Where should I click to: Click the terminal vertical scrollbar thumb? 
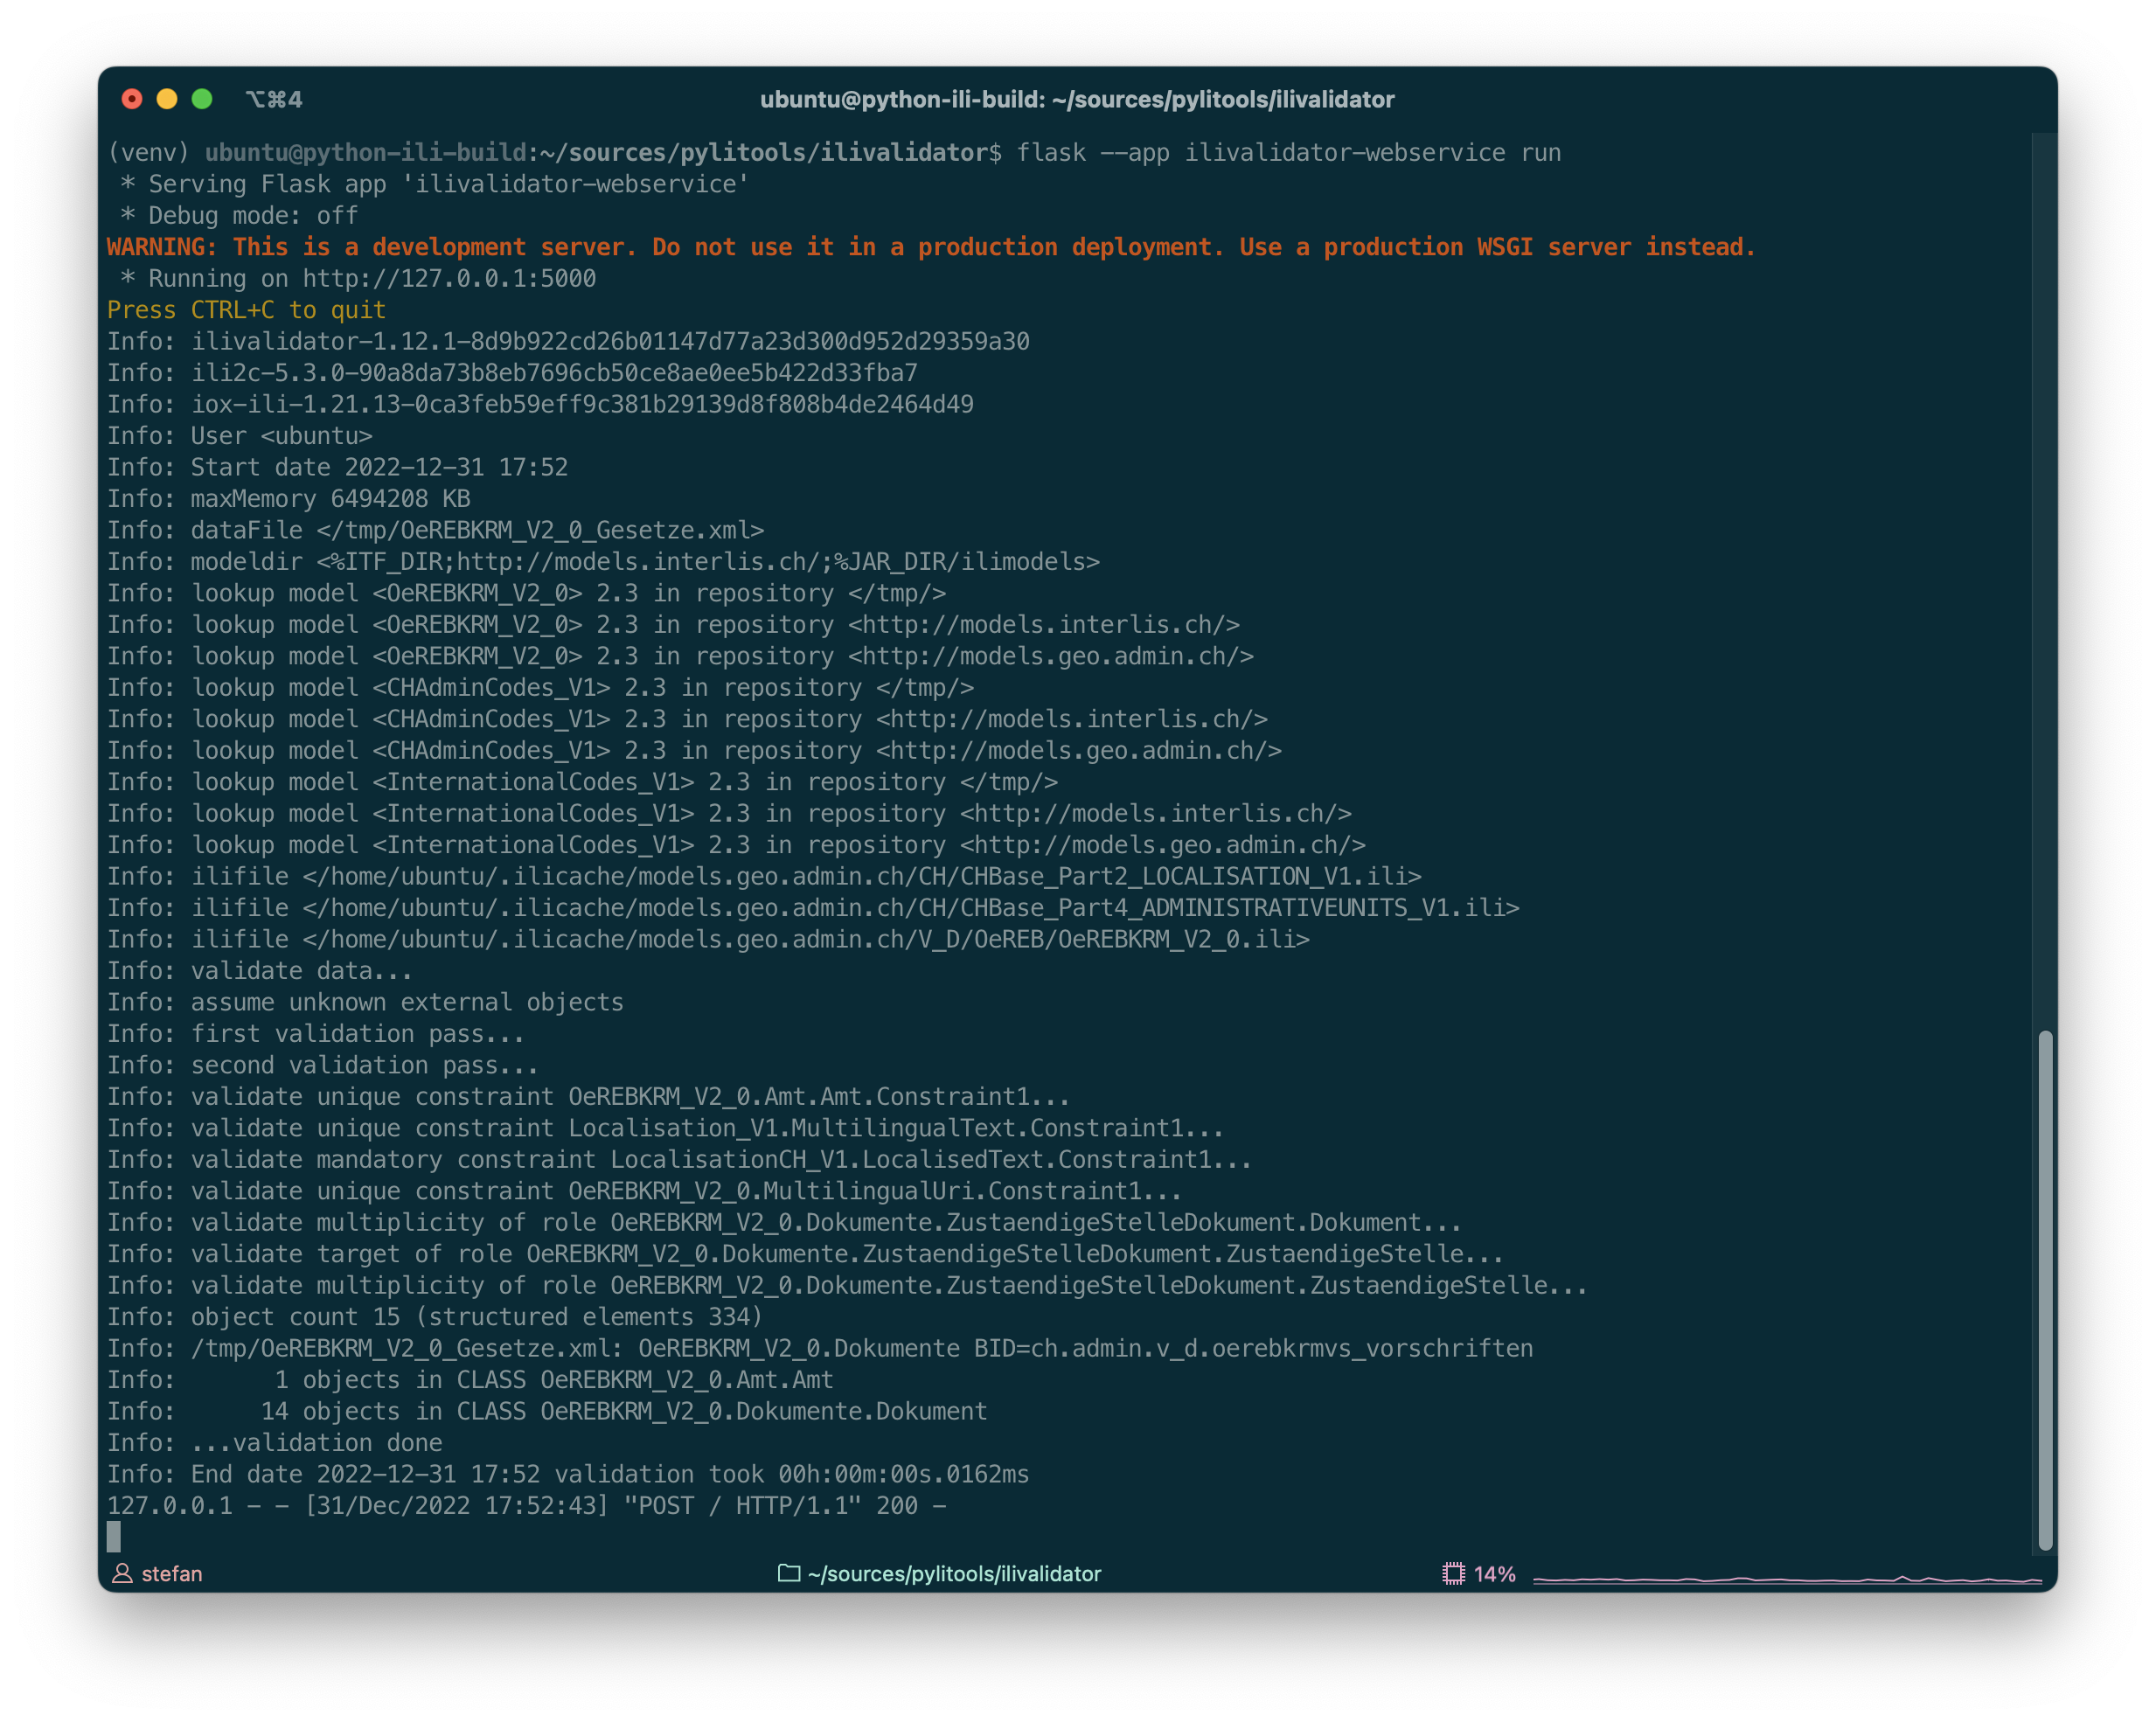click(2045, 1290)
